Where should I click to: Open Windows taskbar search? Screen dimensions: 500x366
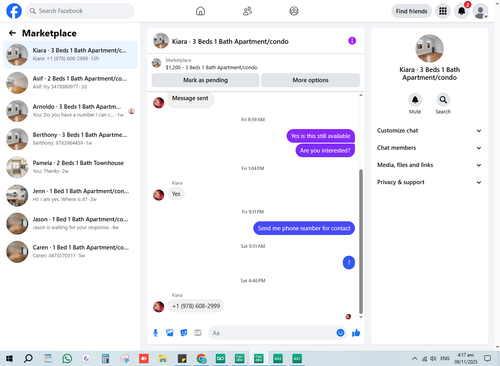[x=28, y=359]
